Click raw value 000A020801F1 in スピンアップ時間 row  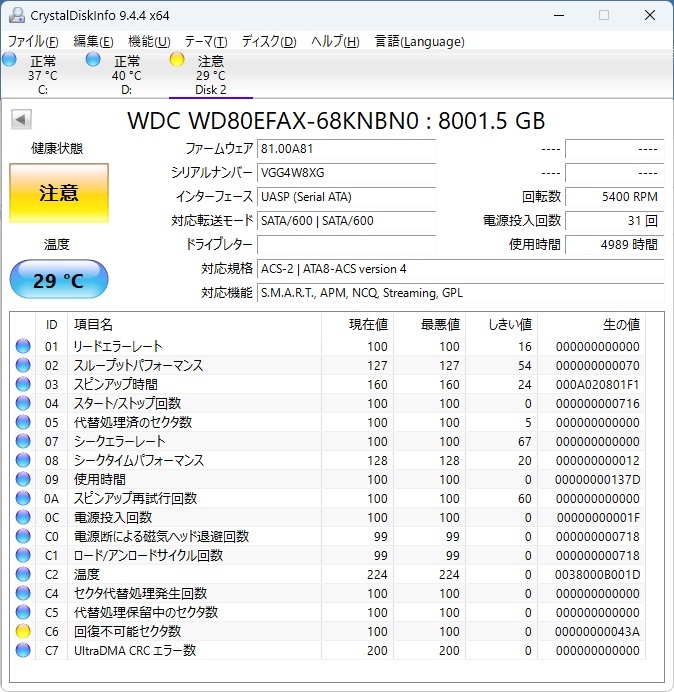[597, 384]
